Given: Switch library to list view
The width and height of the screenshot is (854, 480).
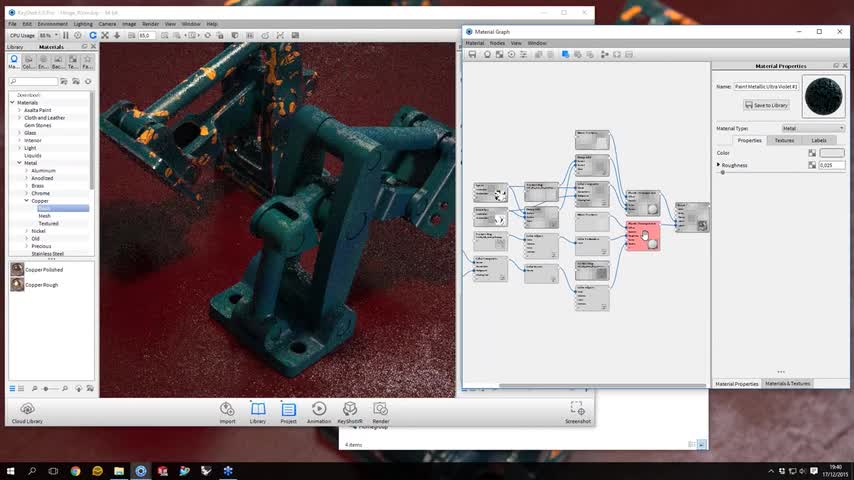Looking at the screenshot, I should [12, 388].
